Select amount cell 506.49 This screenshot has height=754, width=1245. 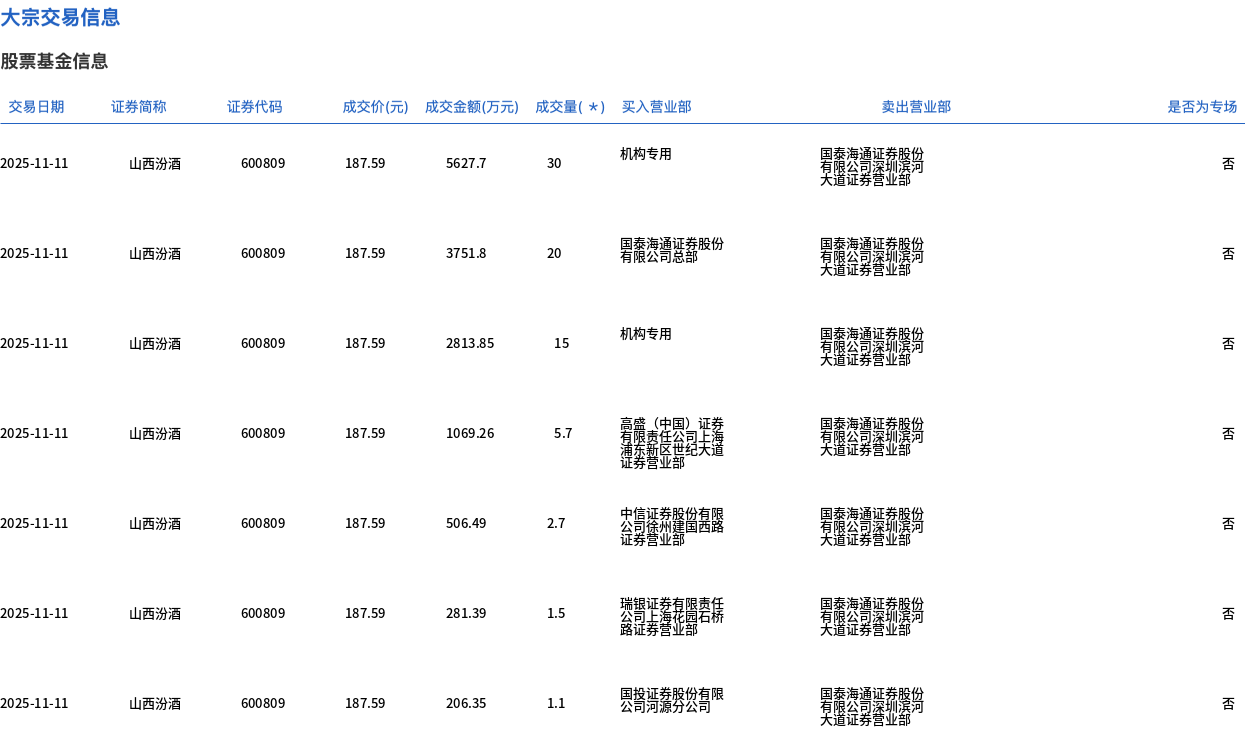466,523
